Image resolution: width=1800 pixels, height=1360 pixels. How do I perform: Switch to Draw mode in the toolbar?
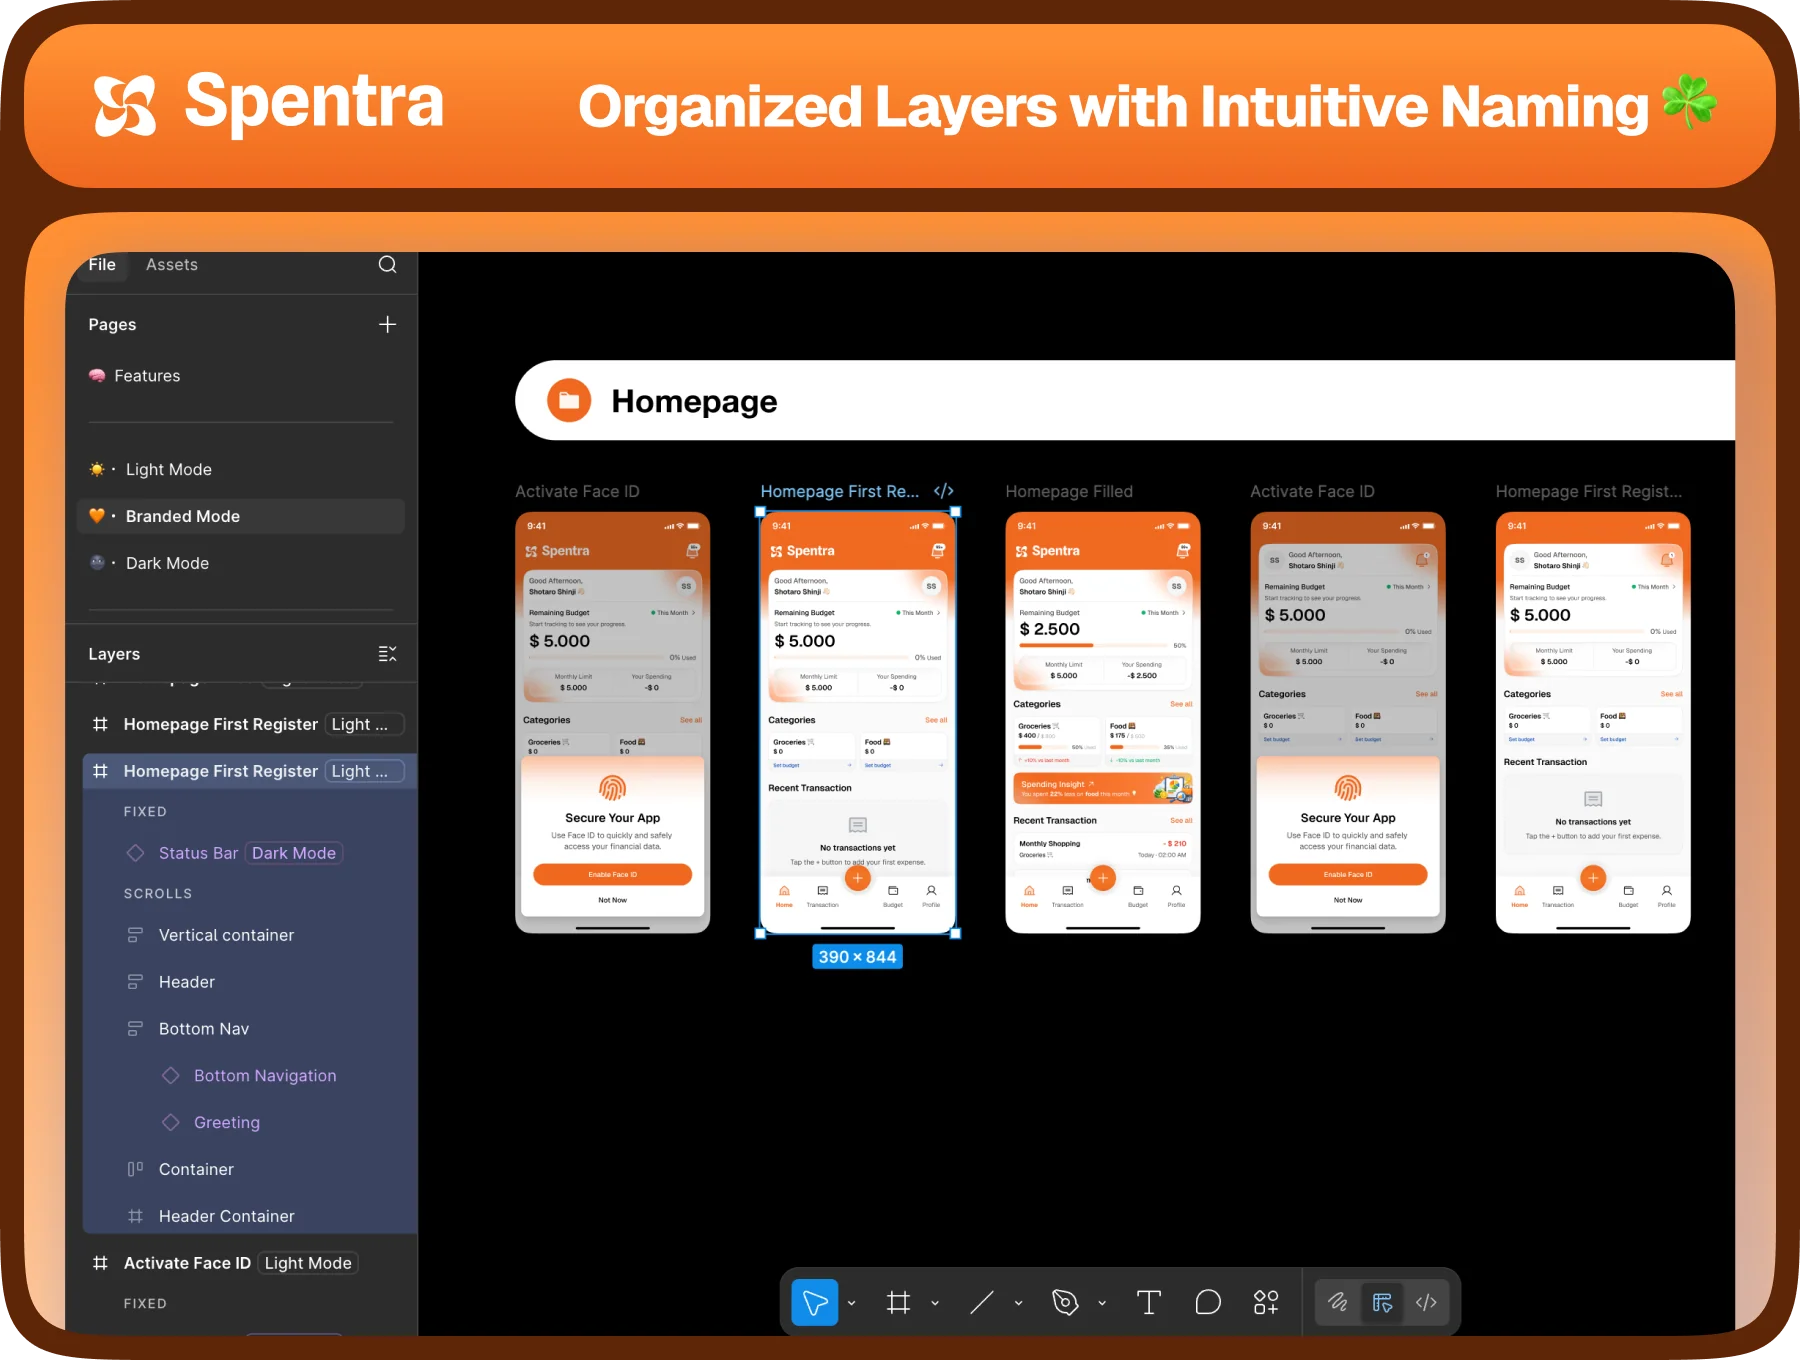pyautogui.click(x=1338, y=1302)
